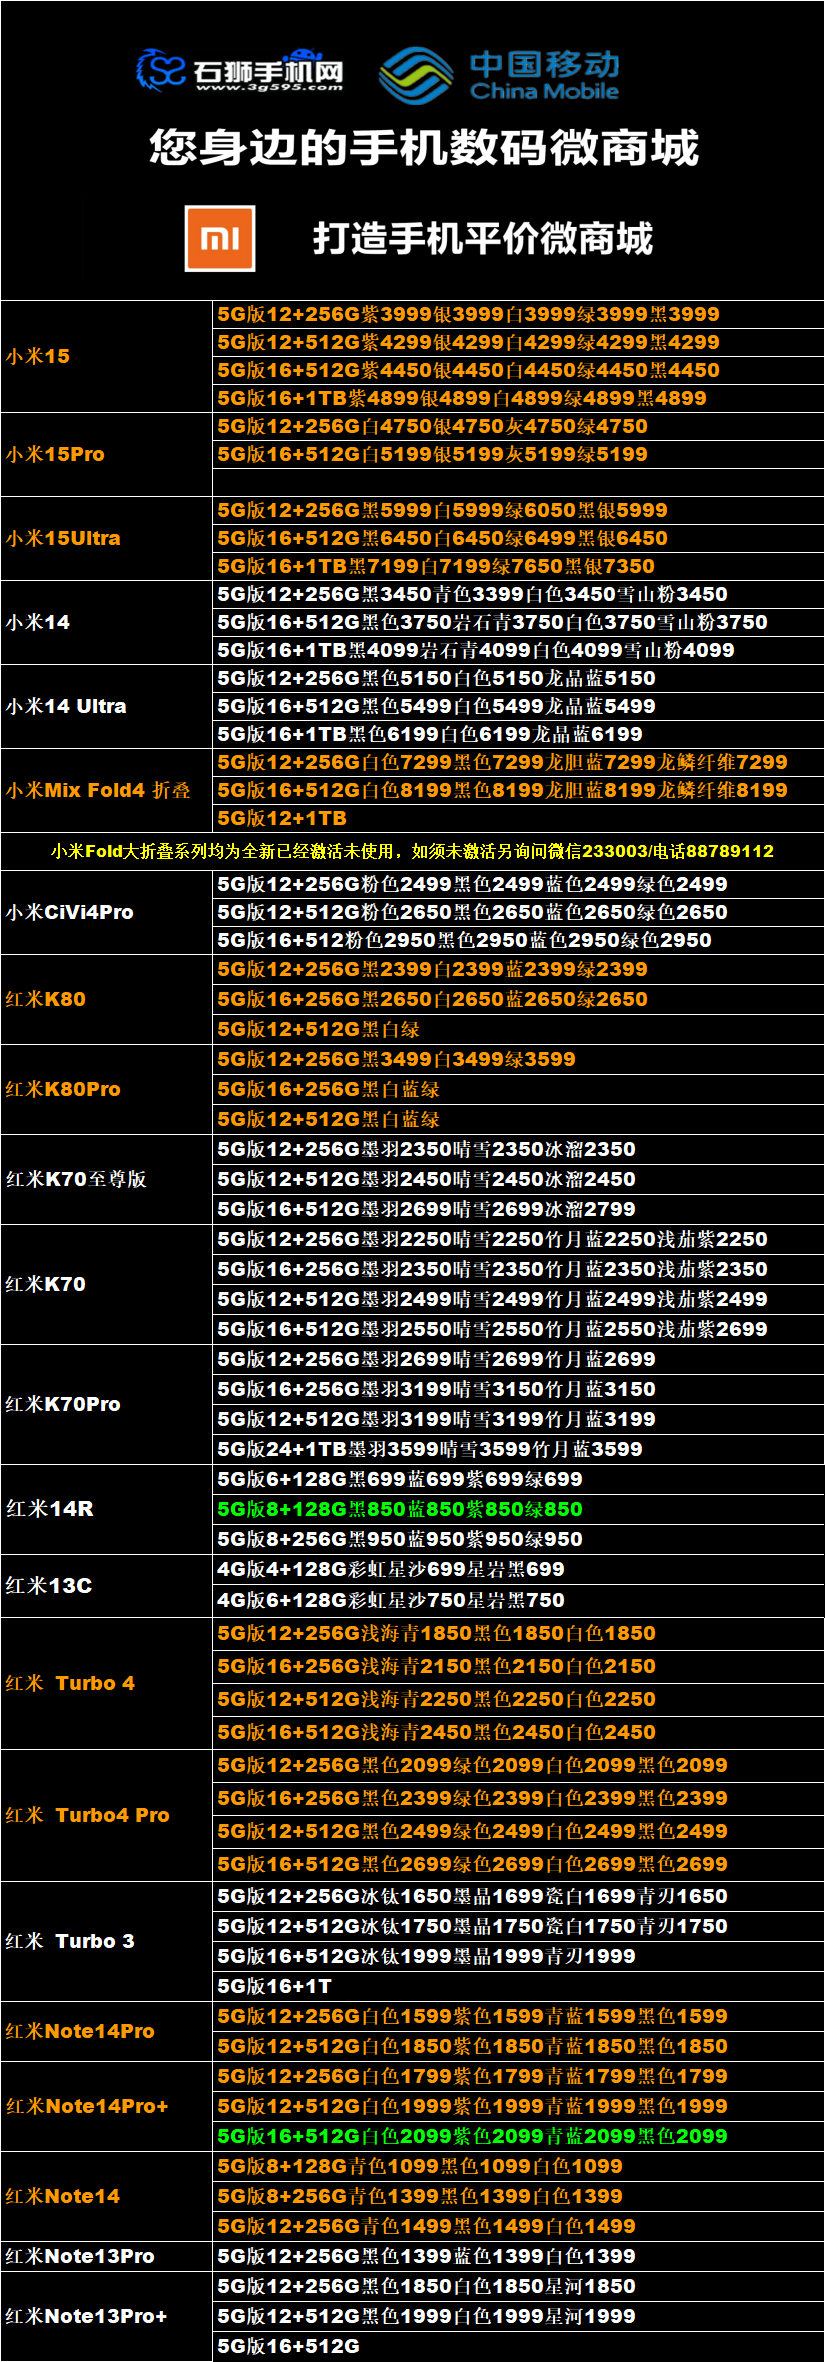
Task: Select the 红米13C model cell
Action: 107,1585
